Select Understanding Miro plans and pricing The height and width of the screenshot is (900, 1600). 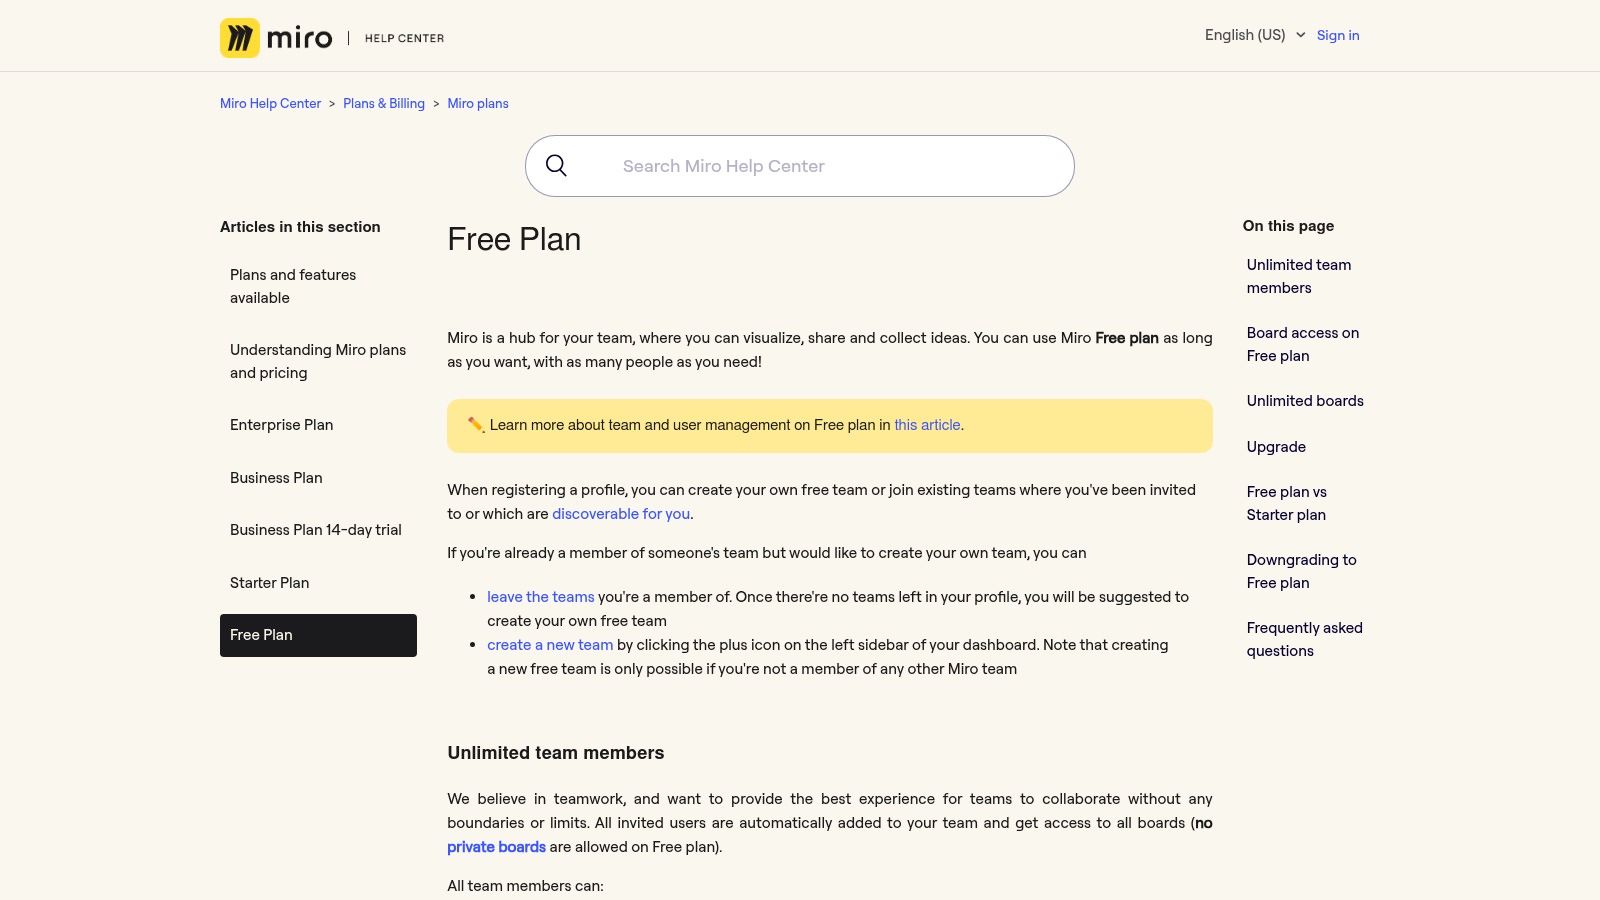318,361
